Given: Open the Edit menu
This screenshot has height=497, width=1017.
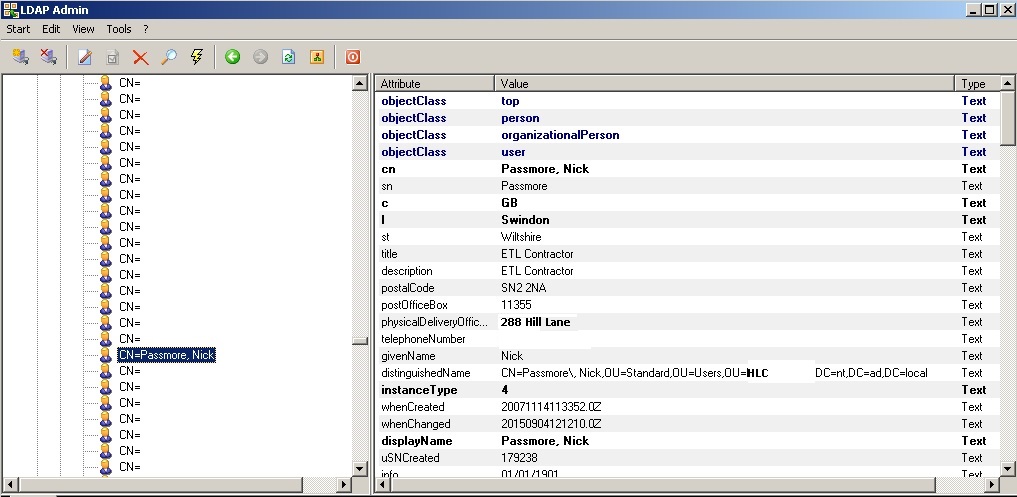Looking at the screenshot, I should coord(51,29).
